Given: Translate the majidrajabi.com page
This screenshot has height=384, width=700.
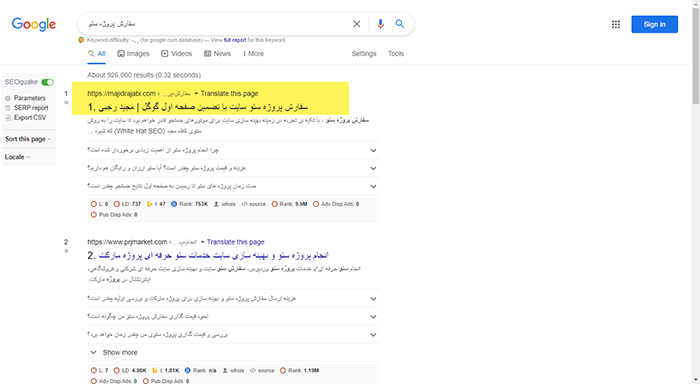Looking at the screenshot, I should click(229, 94).
